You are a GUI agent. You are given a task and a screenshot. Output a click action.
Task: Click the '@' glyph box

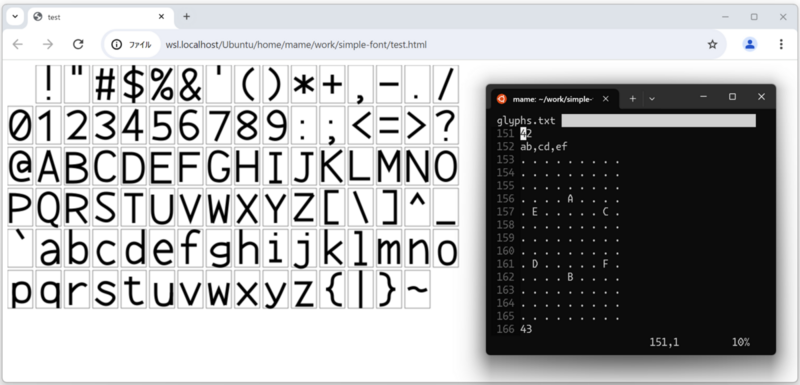pyautogui.click(x=20, y=166)
